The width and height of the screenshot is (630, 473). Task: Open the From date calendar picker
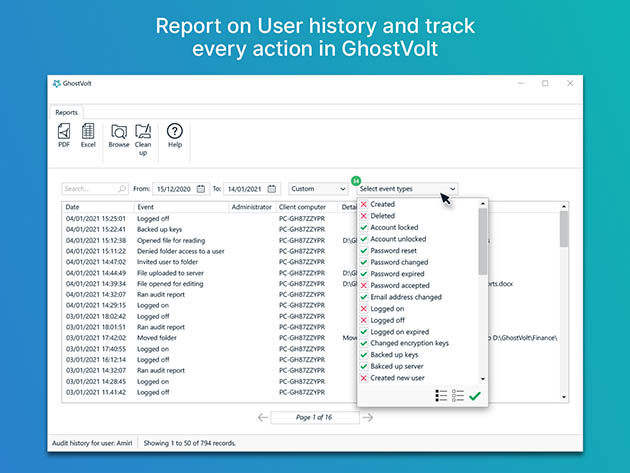(201, 188)
